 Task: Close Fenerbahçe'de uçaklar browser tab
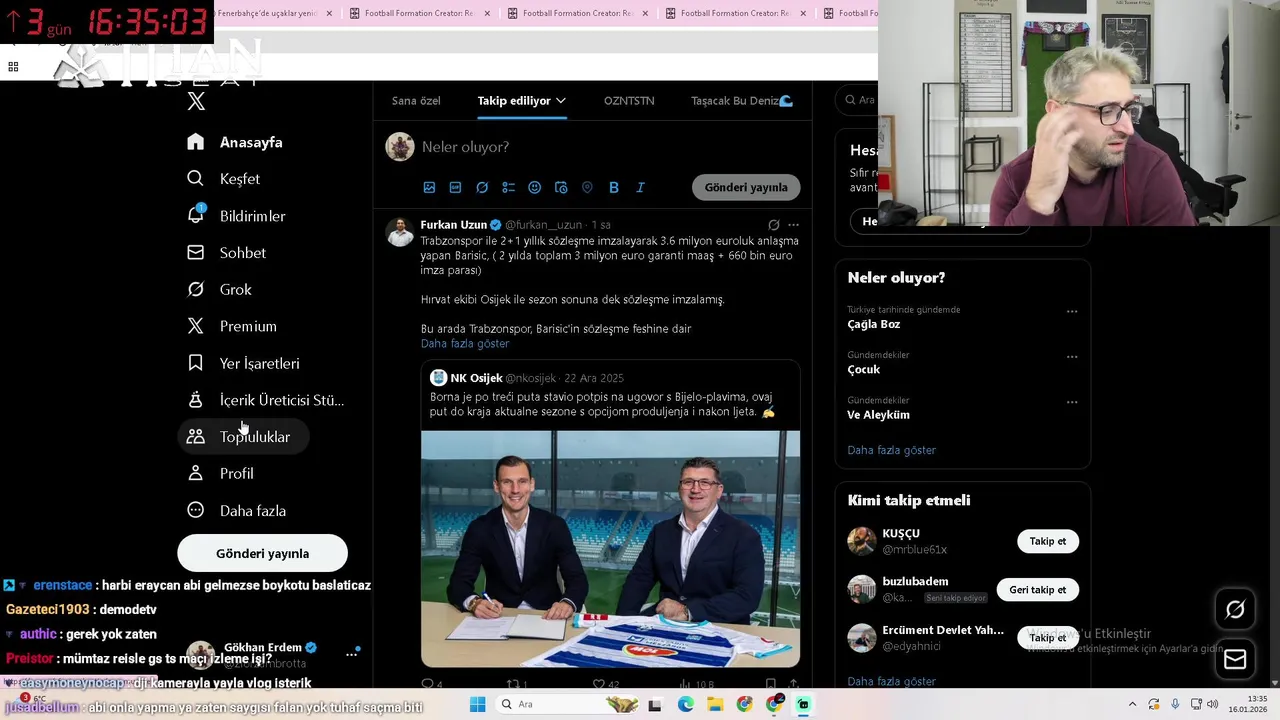(328, 13)
